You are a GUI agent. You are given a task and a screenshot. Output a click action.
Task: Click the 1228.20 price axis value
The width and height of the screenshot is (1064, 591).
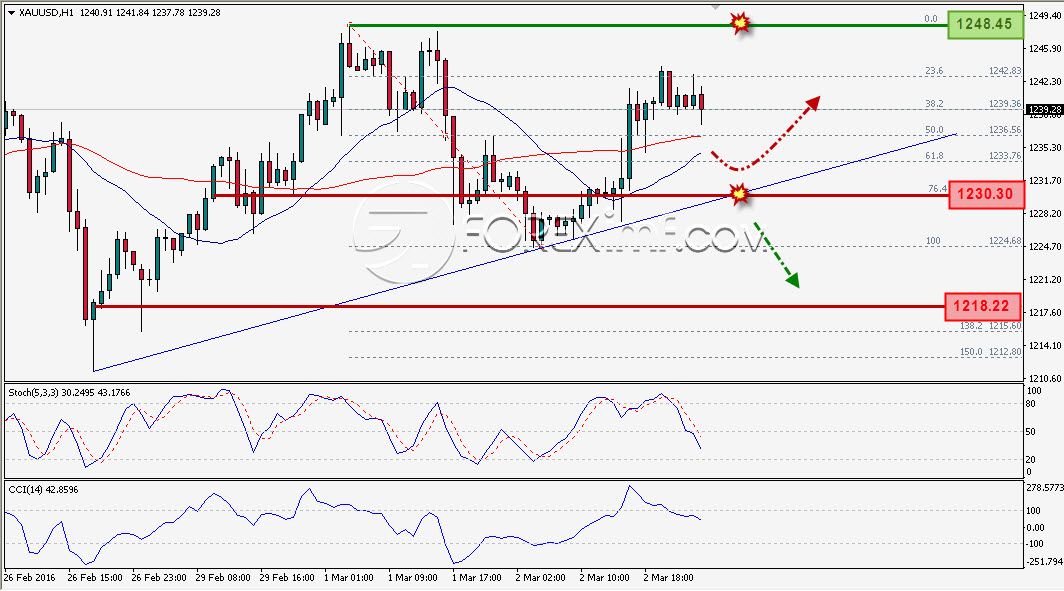[1045, 213]
